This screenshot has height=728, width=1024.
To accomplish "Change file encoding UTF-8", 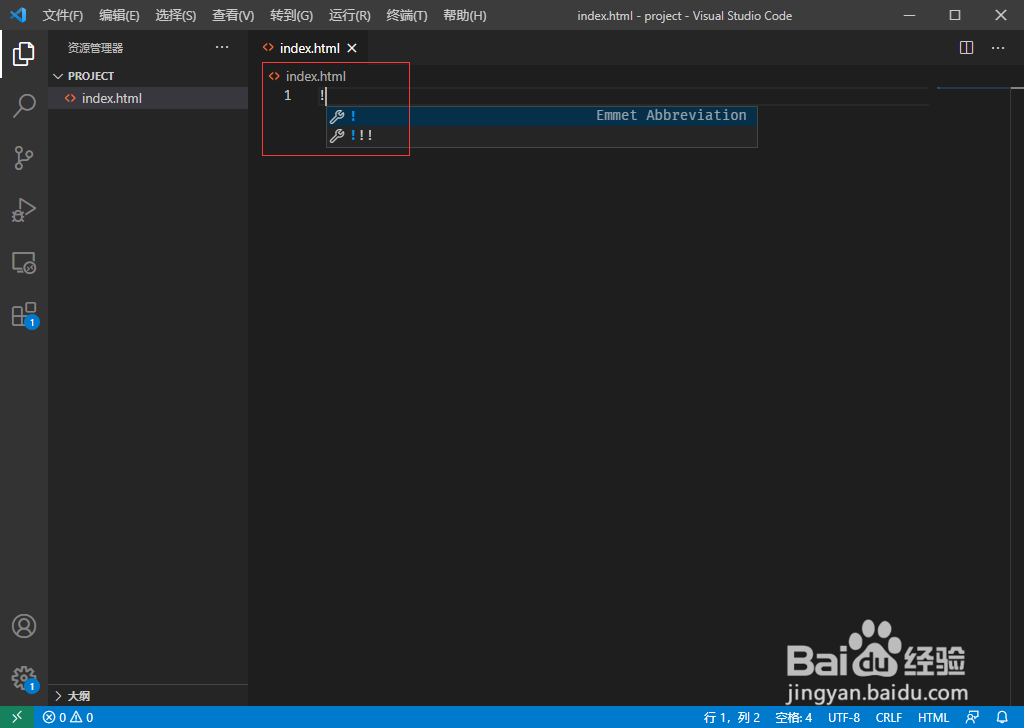I will [844, 718].
